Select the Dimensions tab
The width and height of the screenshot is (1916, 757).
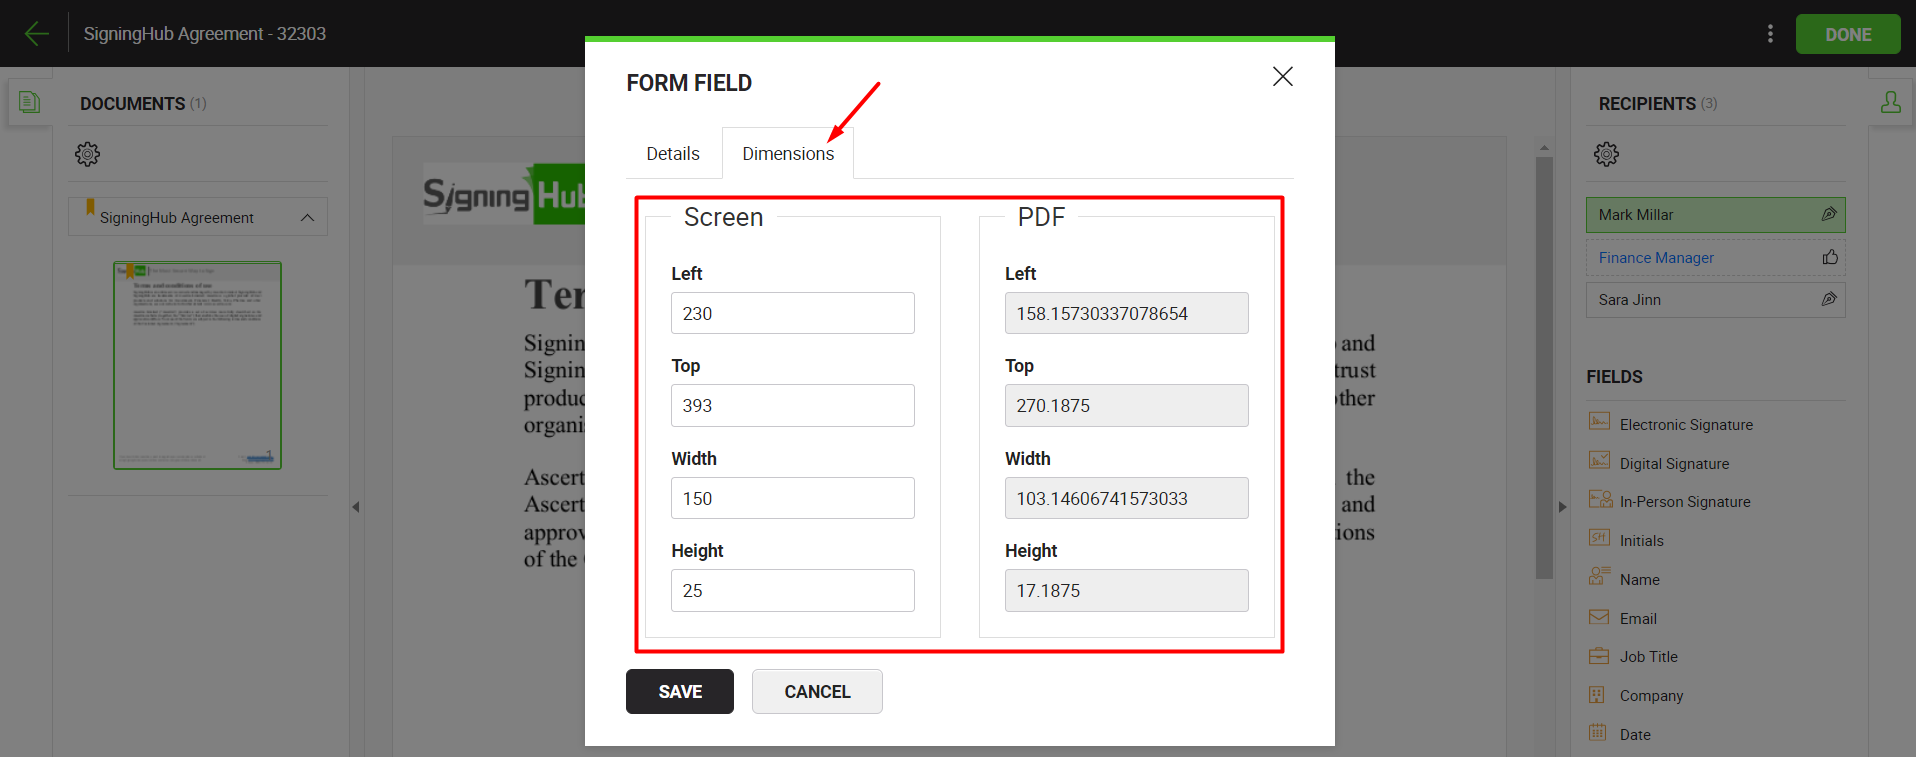[788, 154]
